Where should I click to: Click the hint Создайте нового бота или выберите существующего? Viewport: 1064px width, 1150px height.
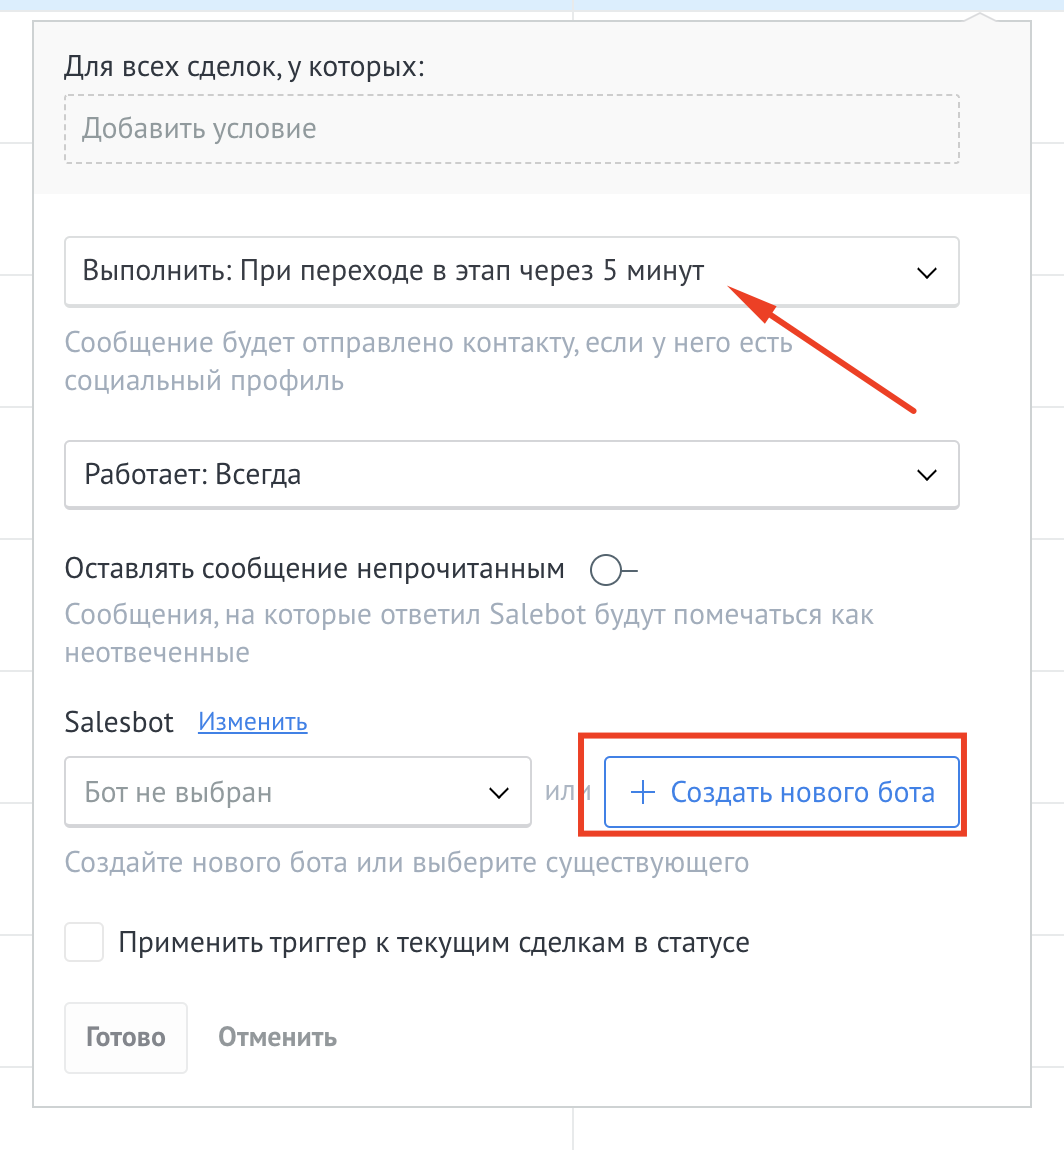click(406, 861)
